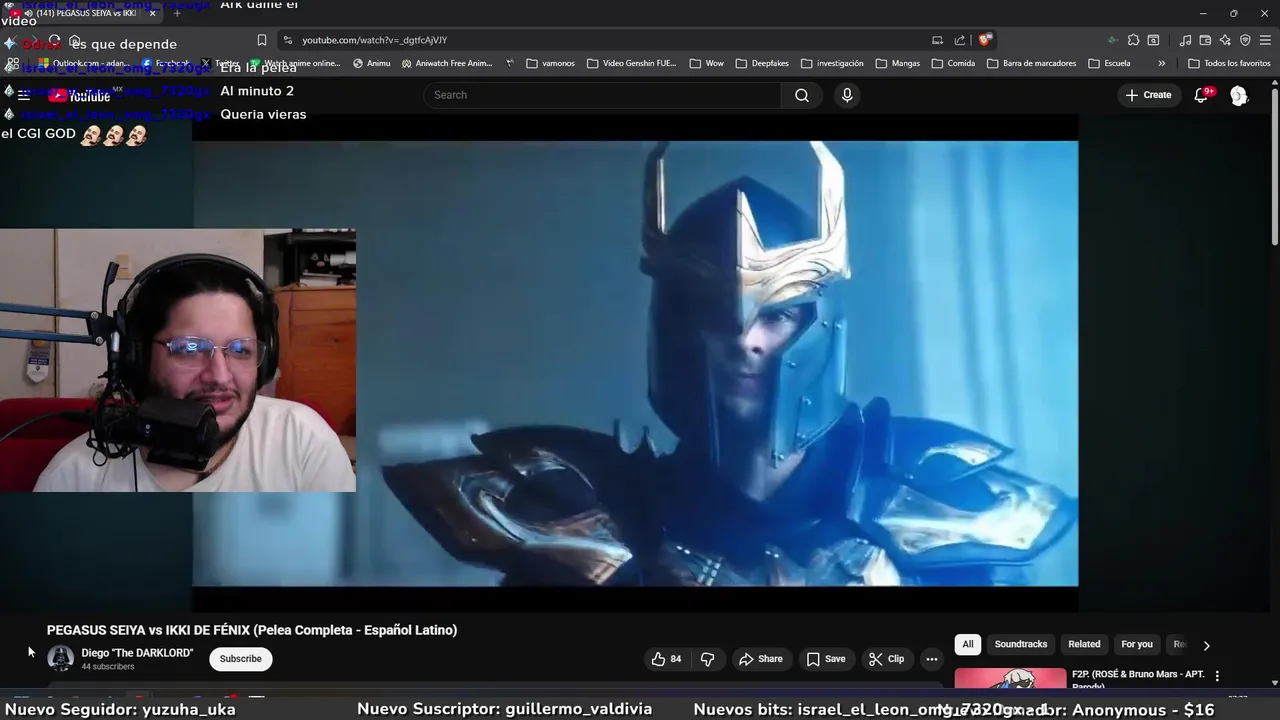Select the Related filter chip
Screen dimensions: 1280x720
click(x=1084, y=645)
